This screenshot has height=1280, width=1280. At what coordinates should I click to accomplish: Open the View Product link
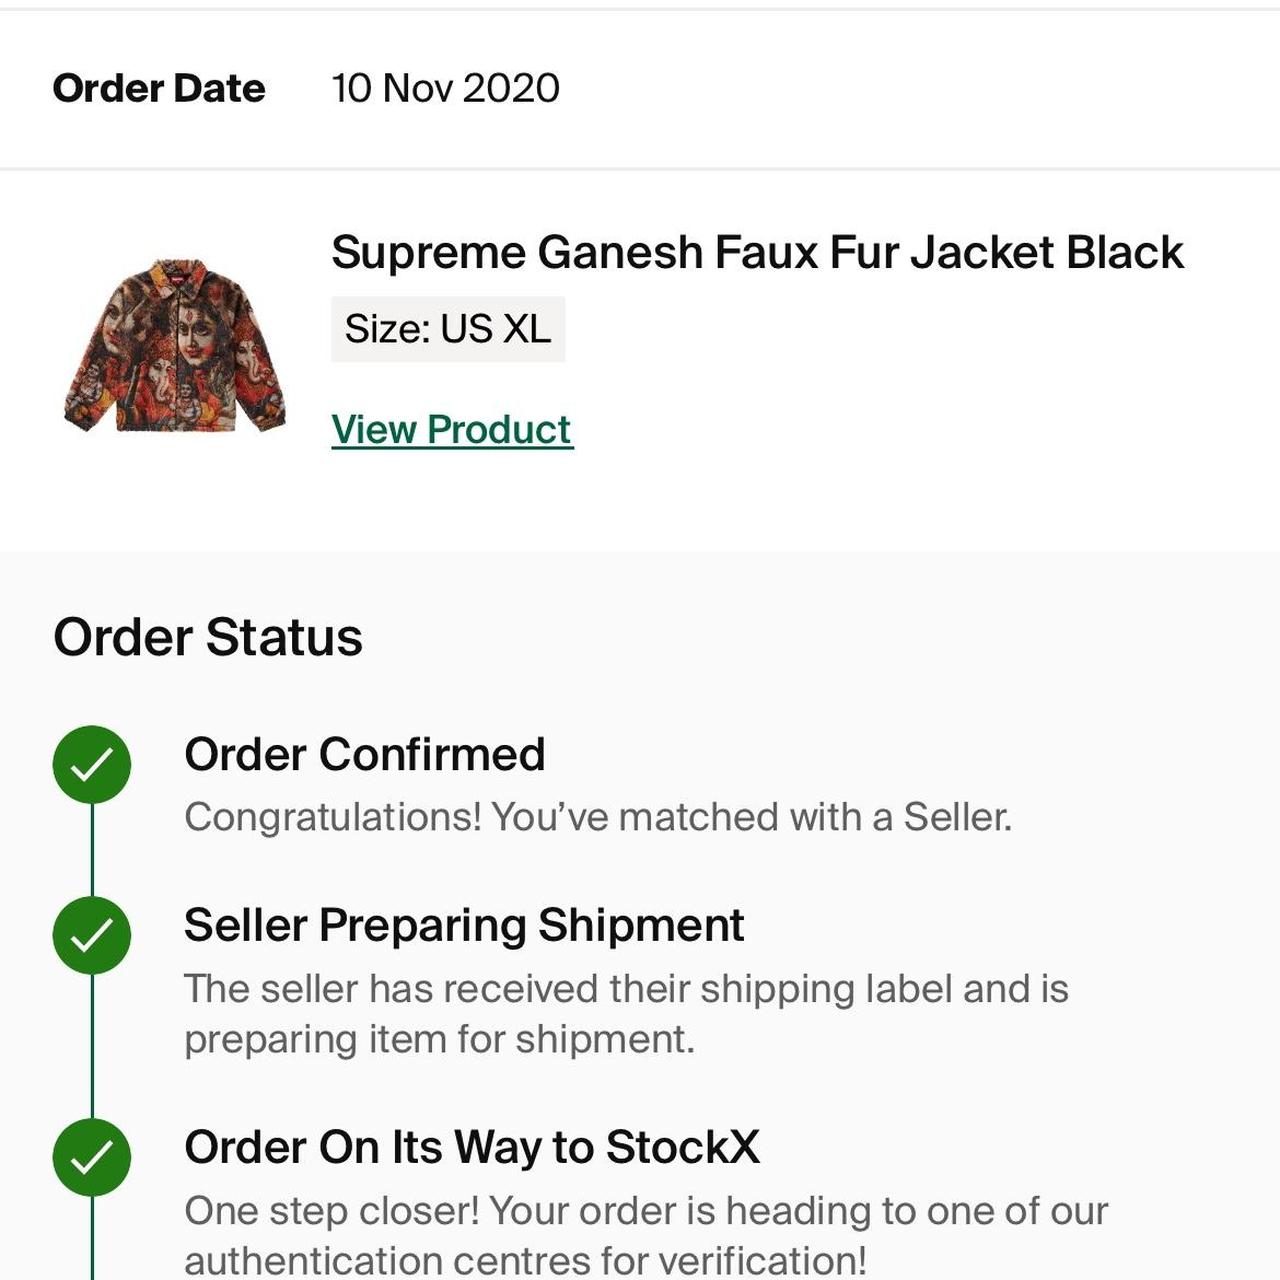[452, 430]
